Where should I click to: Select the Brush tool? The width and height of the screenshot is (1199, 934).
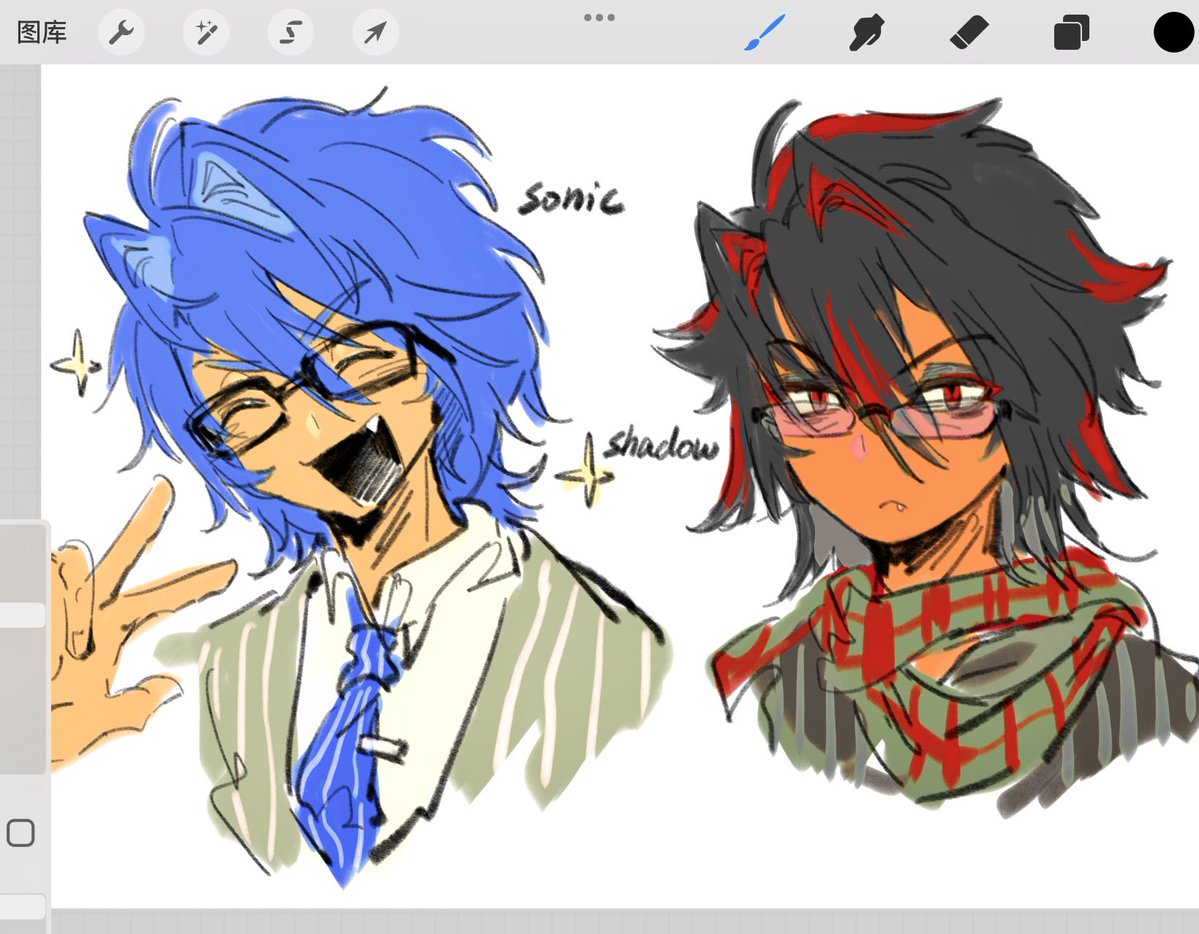tap(764, 33)
